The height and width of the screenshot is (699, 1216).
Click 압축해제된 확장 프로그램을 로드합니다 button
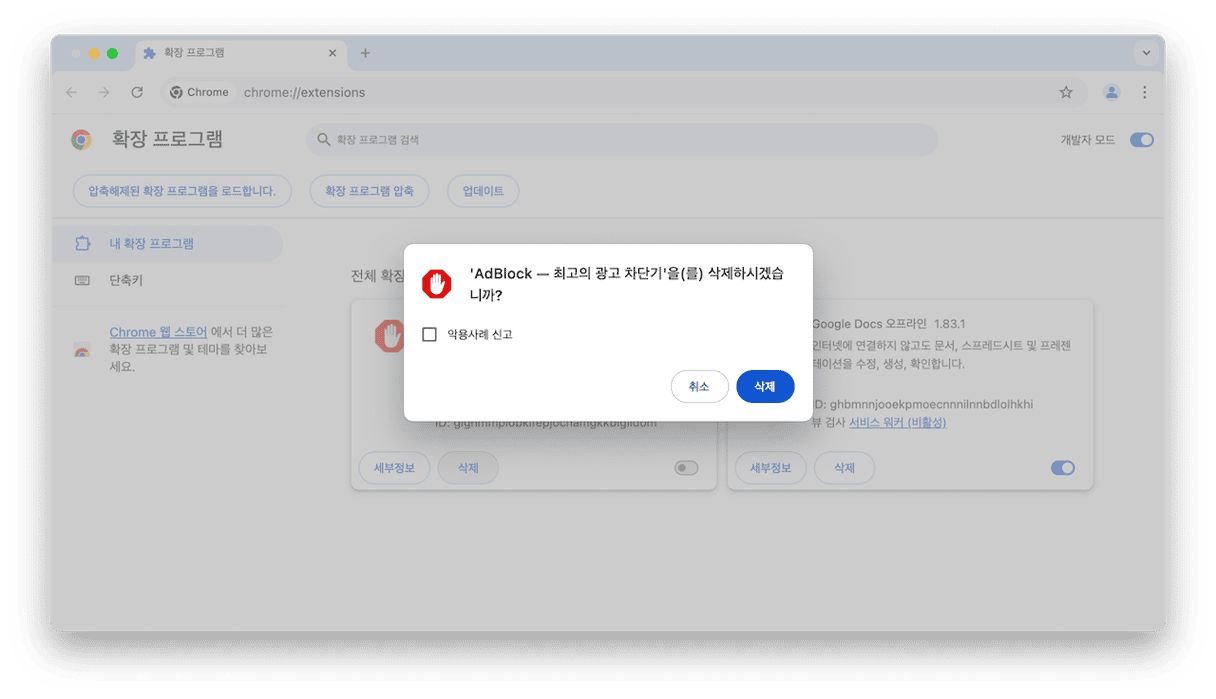[x=182, y=191]
